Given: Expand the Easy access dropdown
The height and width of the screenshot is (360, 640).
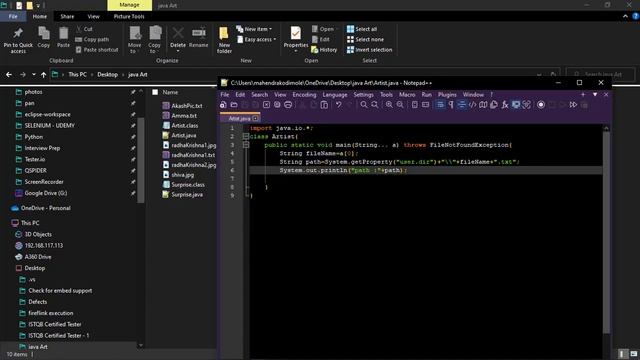Looking at the screenshot, I should 256,39.
